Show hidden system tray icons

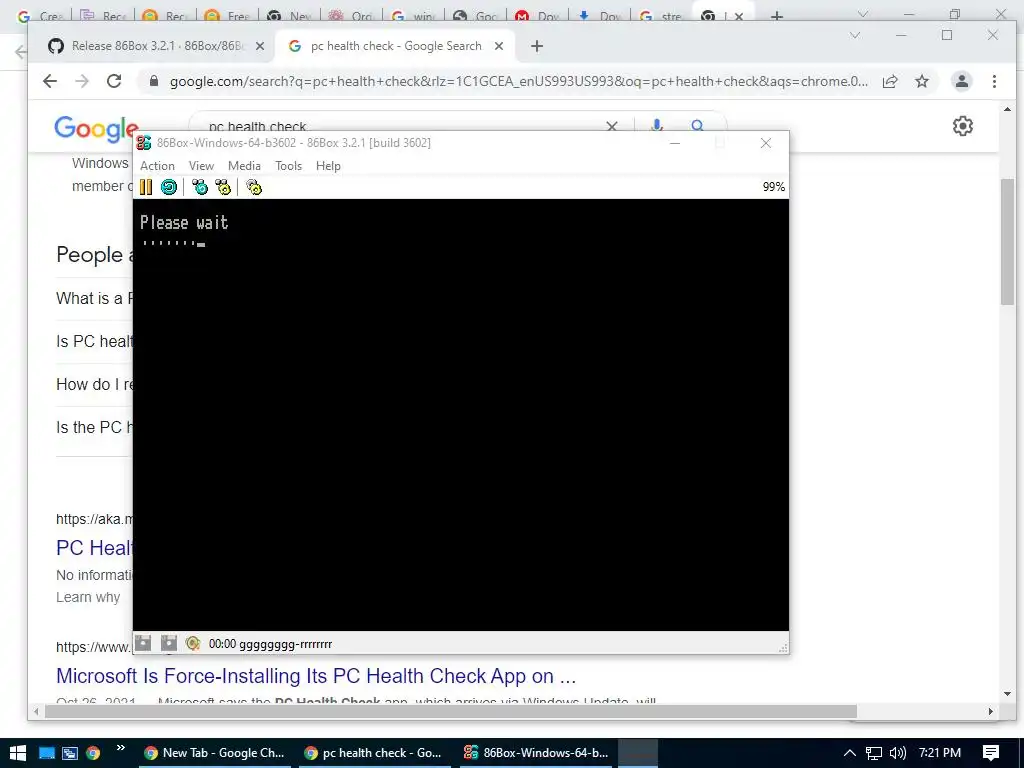click(x=850, y=753)
